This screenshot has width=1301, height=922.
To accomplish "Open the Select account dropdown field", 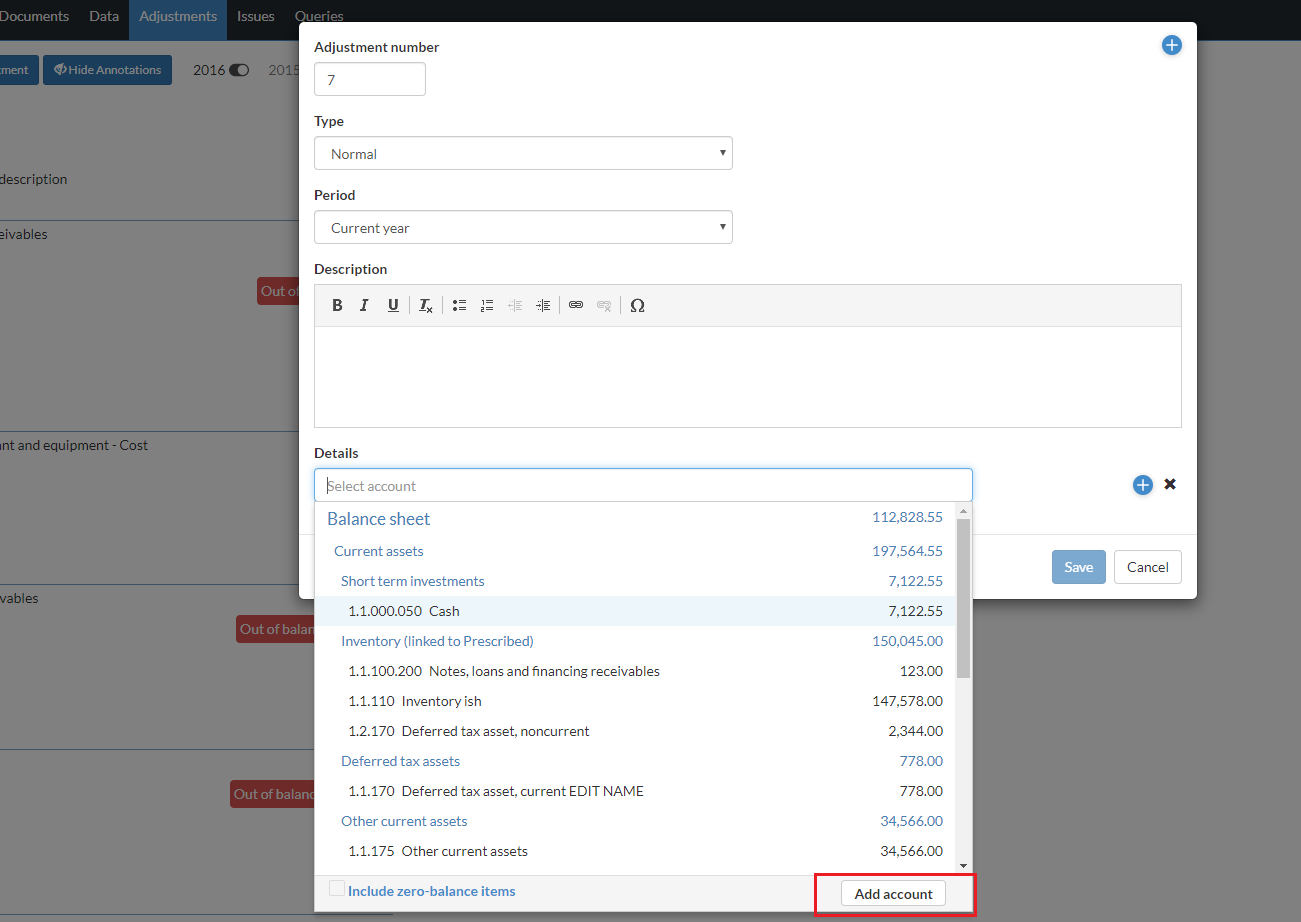I will (x=643, y=484).
